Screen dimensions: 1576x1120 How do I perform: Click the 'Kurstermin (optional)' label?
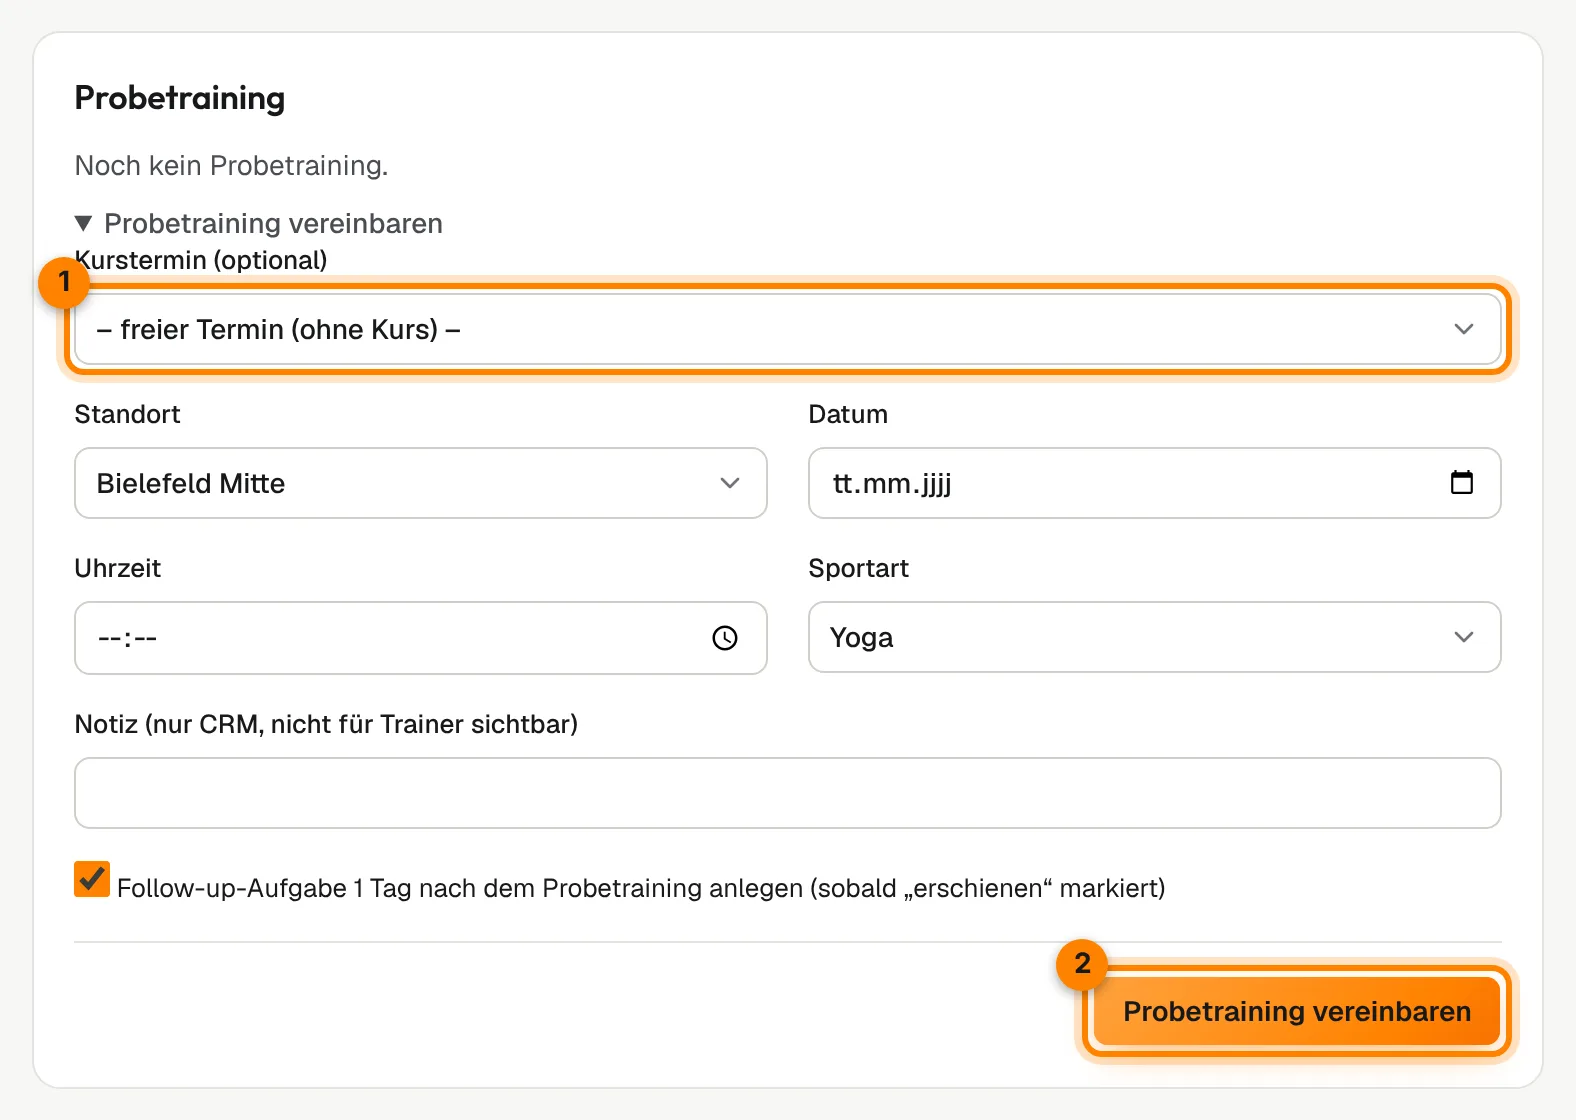(x=201, y=260)
